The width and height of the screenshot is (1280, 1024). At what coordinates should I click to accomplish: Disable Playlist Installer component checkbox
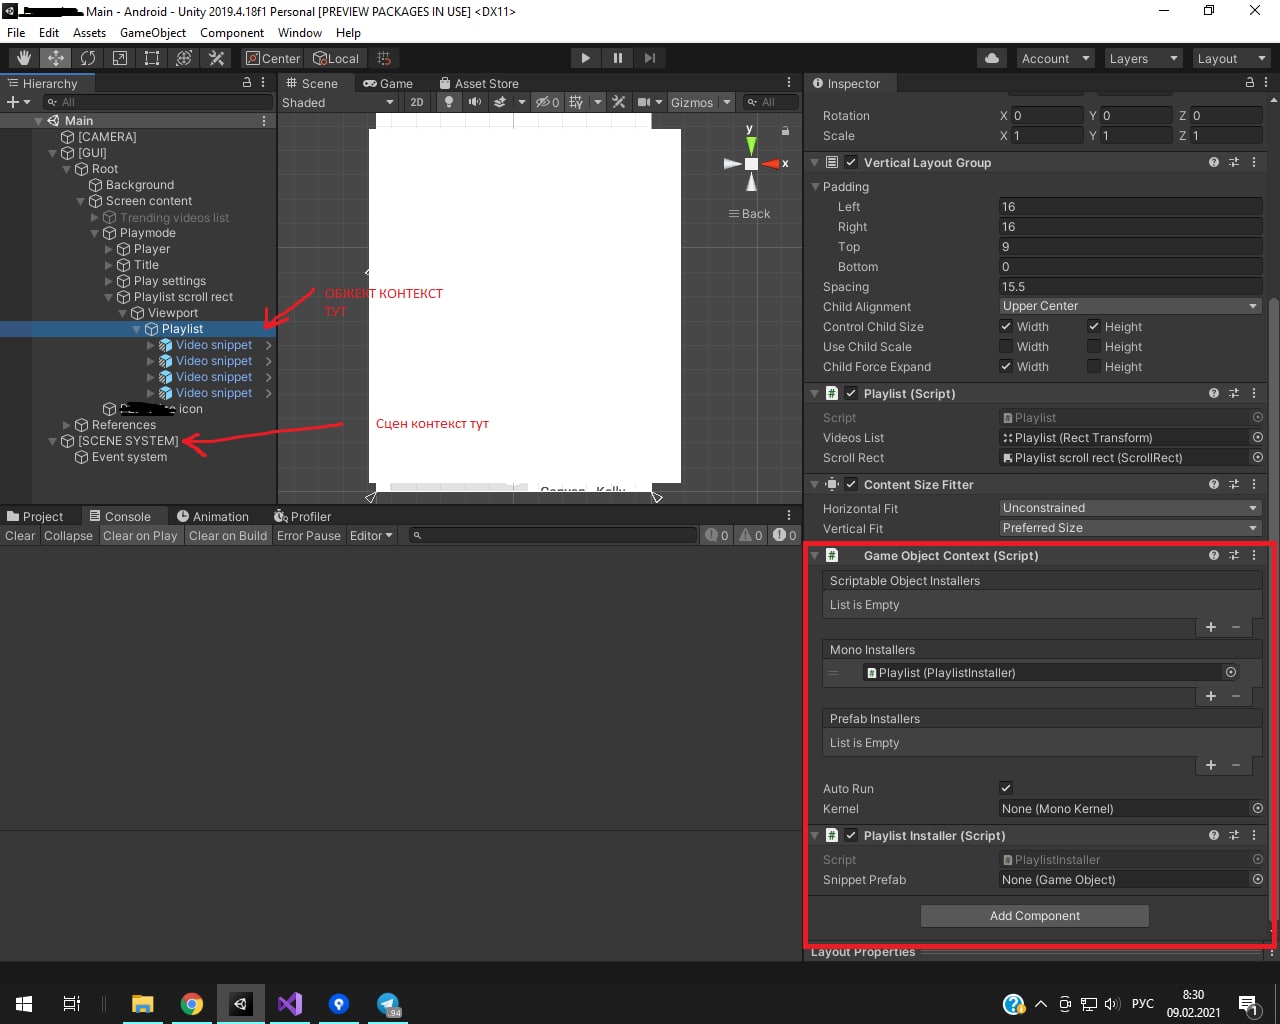[851, 835]
